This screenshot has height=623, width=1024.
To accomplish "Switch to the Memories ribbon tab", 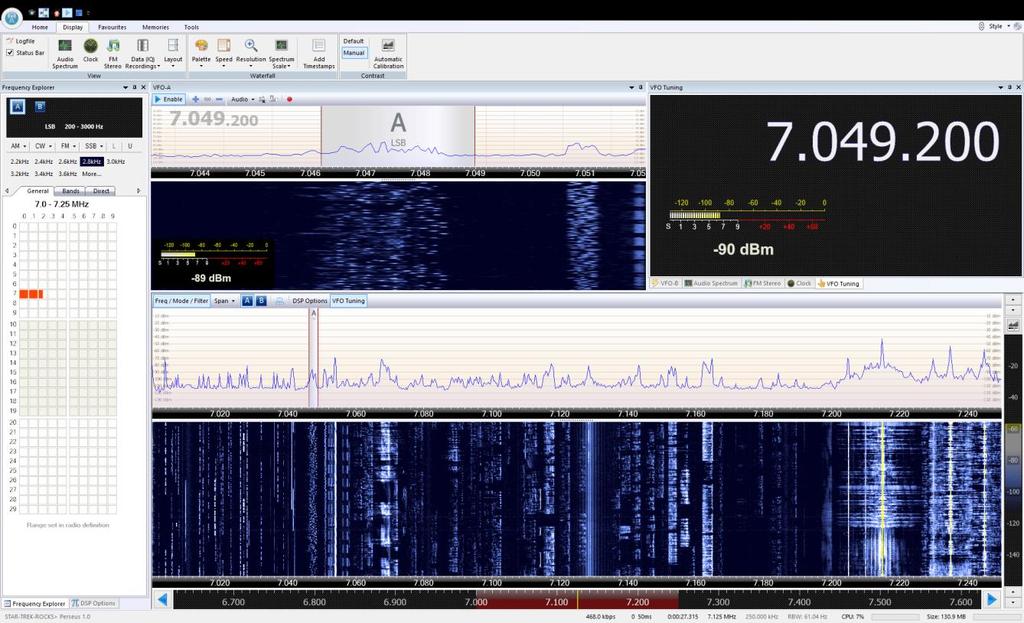I will pyautogui.click(x=155, y=27).
